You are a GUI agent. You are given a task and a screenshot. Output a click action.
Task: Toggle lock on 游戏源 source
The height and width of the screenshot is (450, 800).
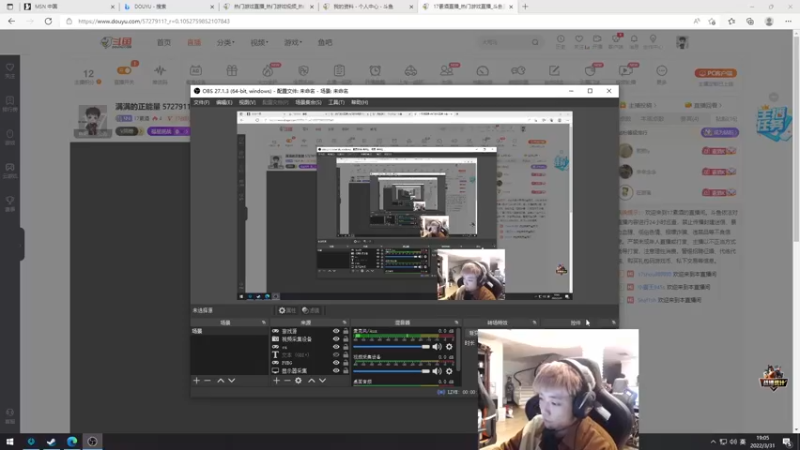tap(345, 331)
